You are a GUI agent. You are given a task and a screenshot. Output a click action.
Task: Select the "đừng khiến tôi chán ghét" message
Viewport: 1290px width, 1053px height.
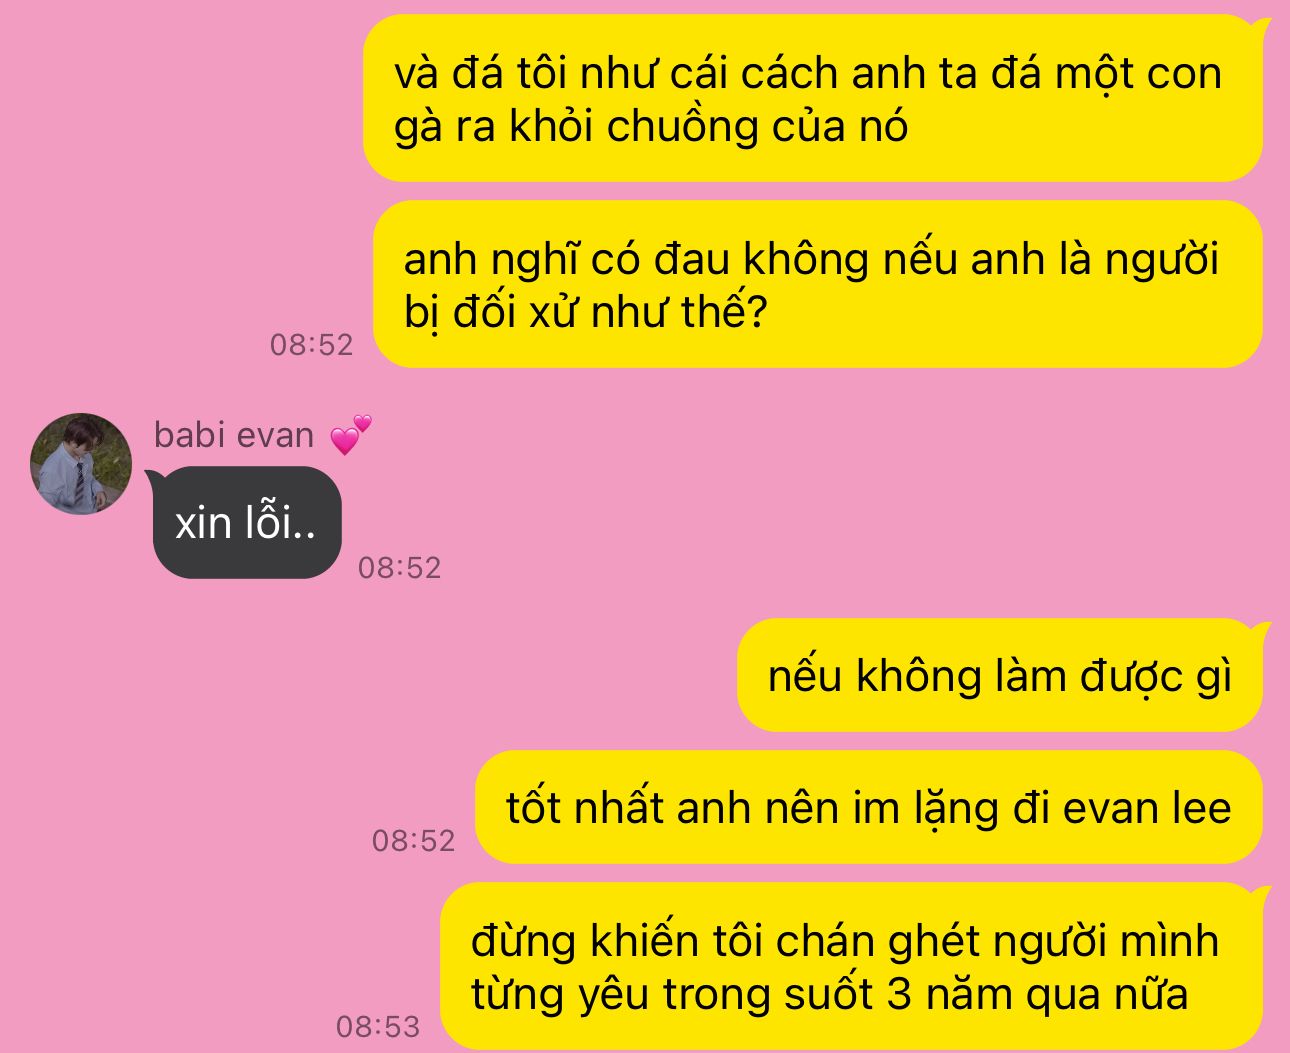pyautogui.click(x=854, y=966)
